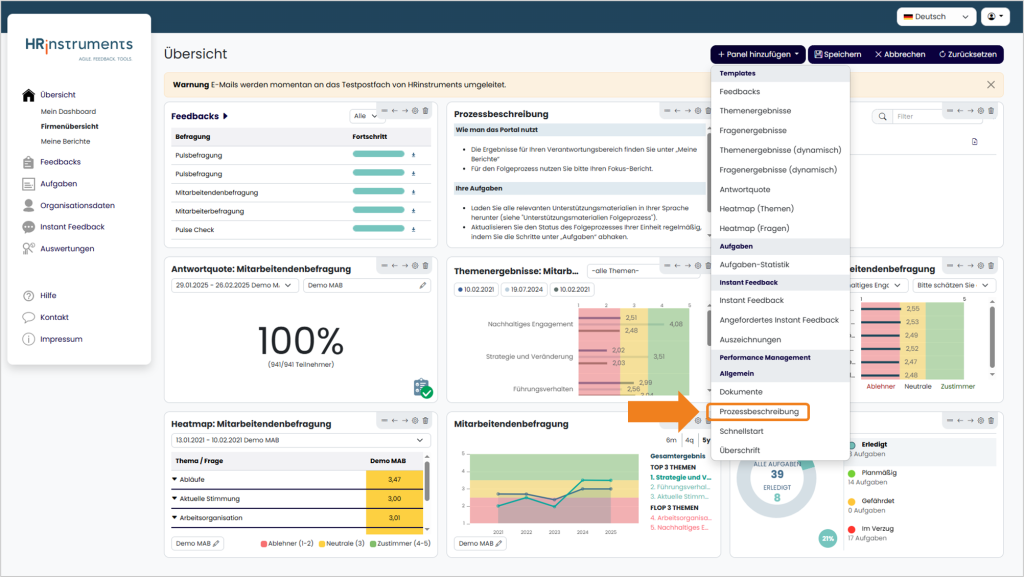Click the clipboard checkmark icon in Antwortquote
The image size is (1024, 577).
[423, 388]
